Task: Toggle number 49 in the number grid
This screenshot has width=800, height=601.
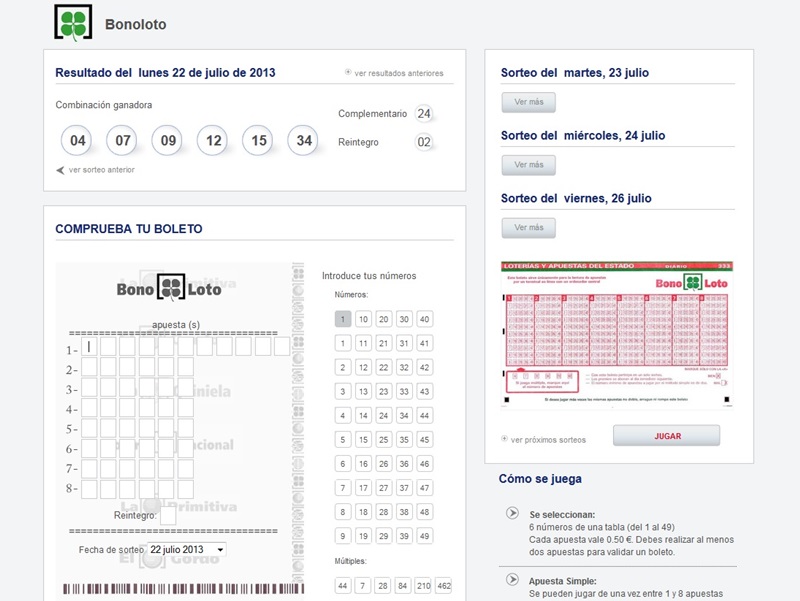Action: click(425, 535)
